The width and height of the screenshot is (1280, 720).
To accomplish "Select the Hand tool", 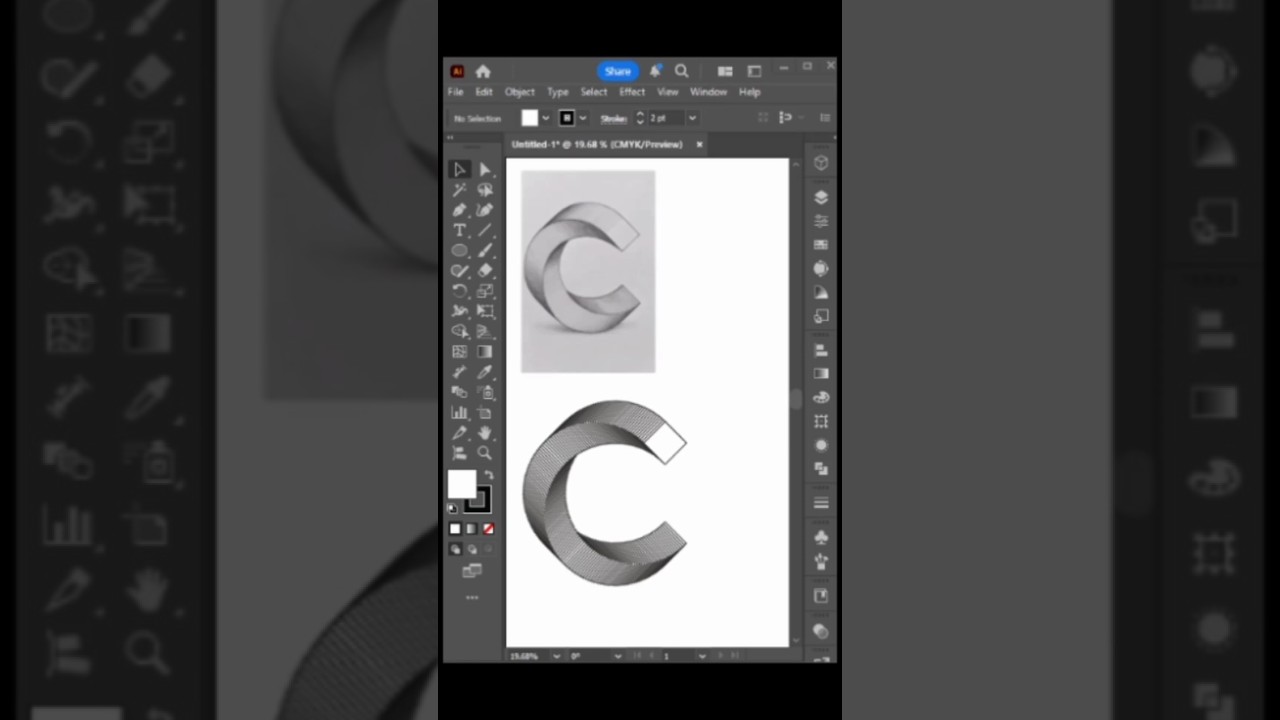I will coord(485,432).
